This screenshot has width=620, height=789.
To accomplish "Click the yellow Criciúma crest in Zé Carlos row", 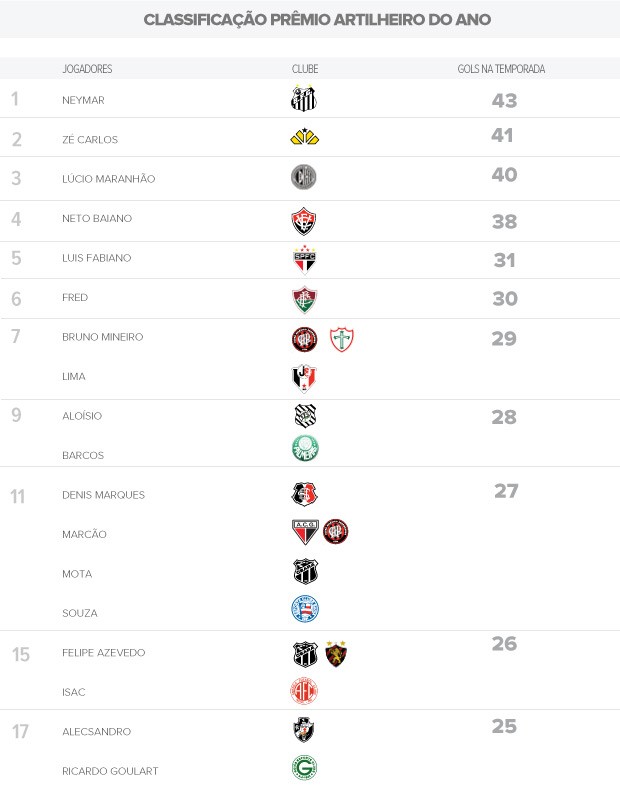I will coord(304,137).
